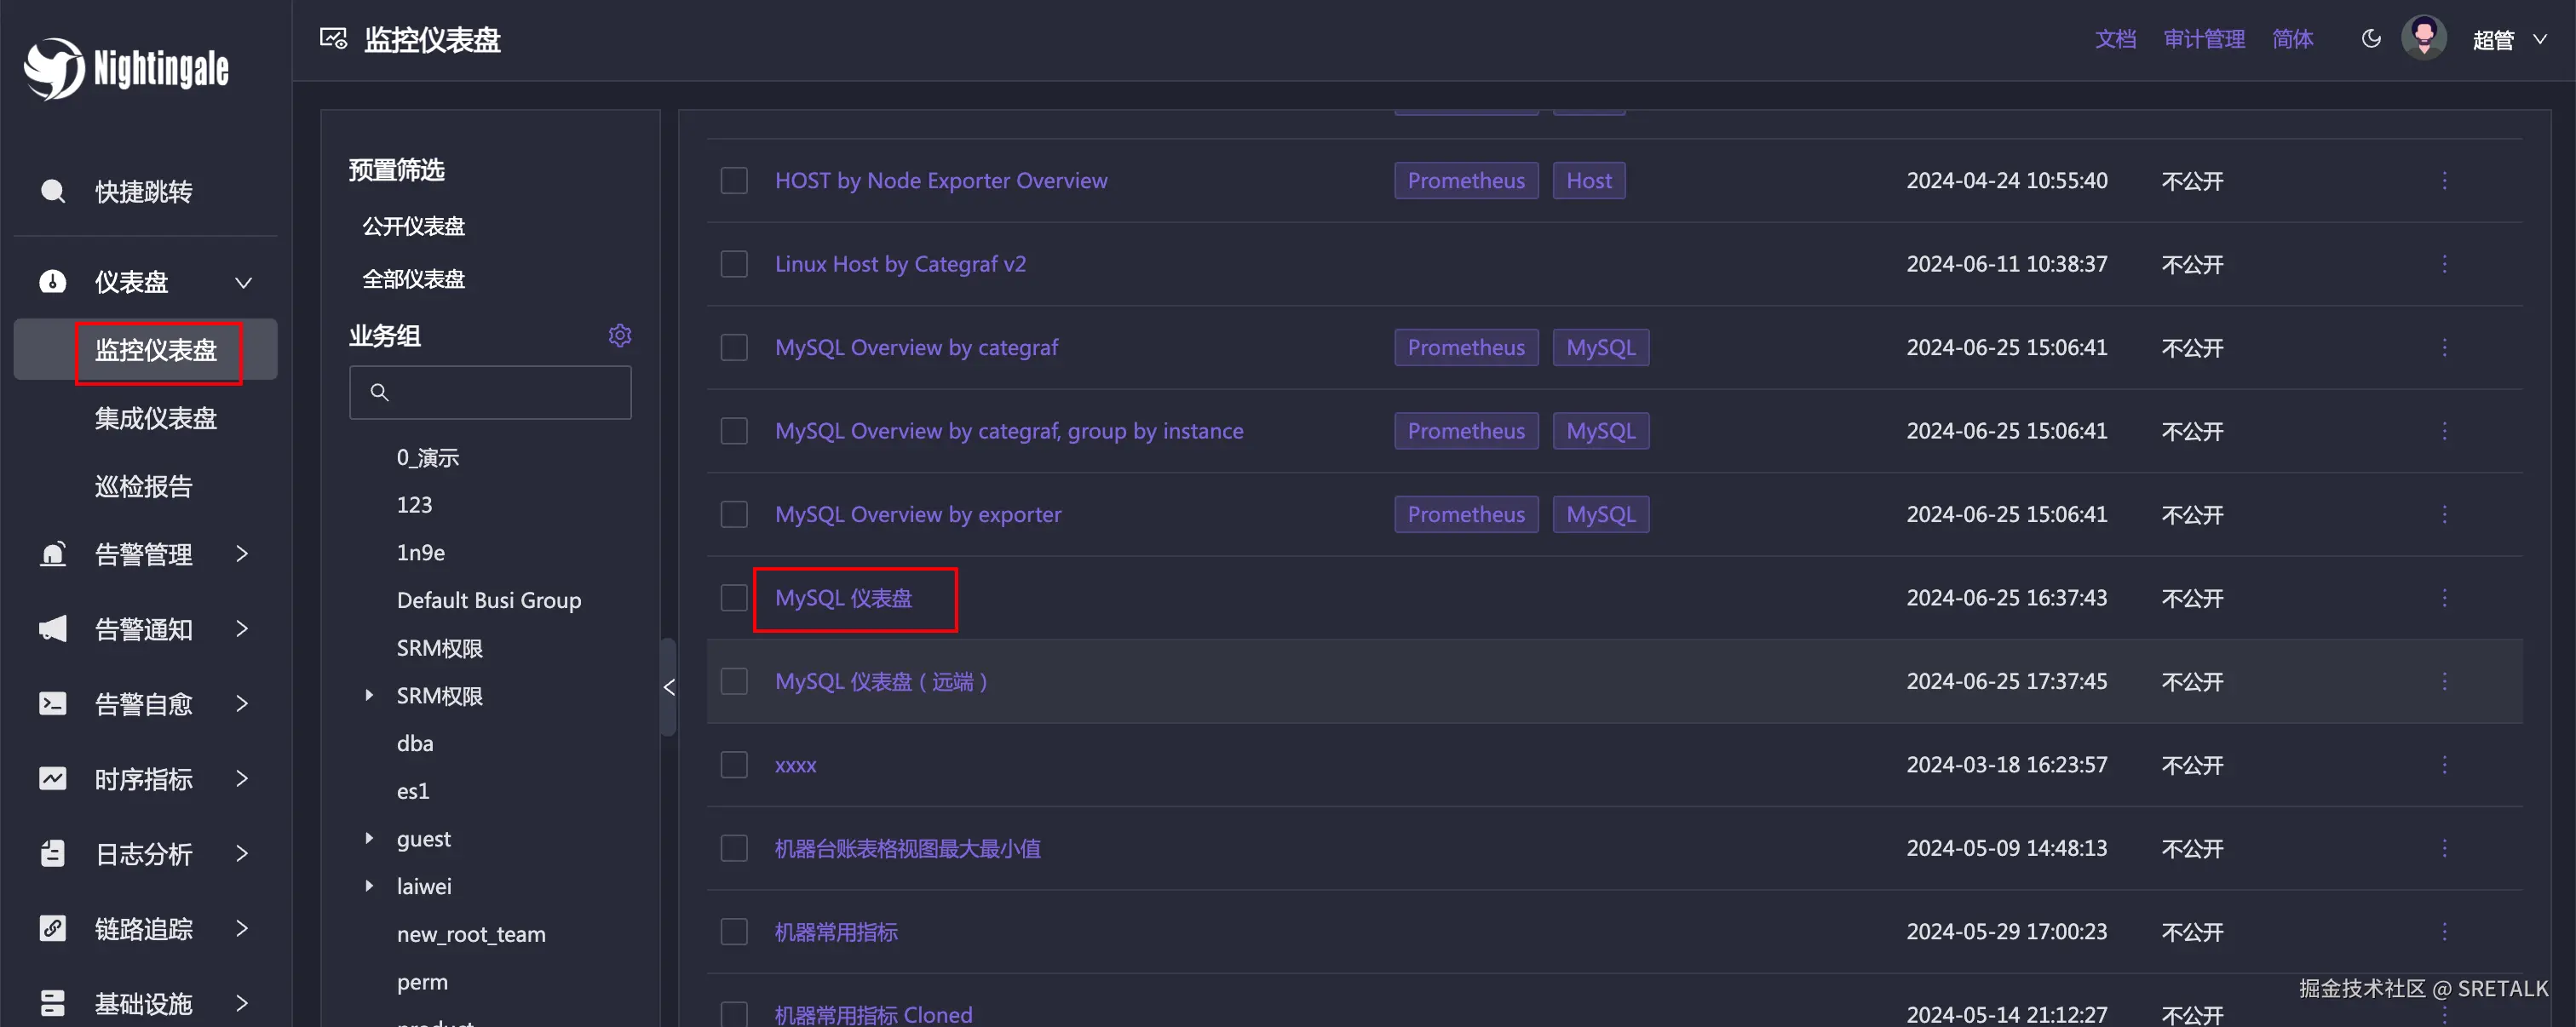
Task: Toggle dark mode moon icon
Action: (x=2371, y=39)
